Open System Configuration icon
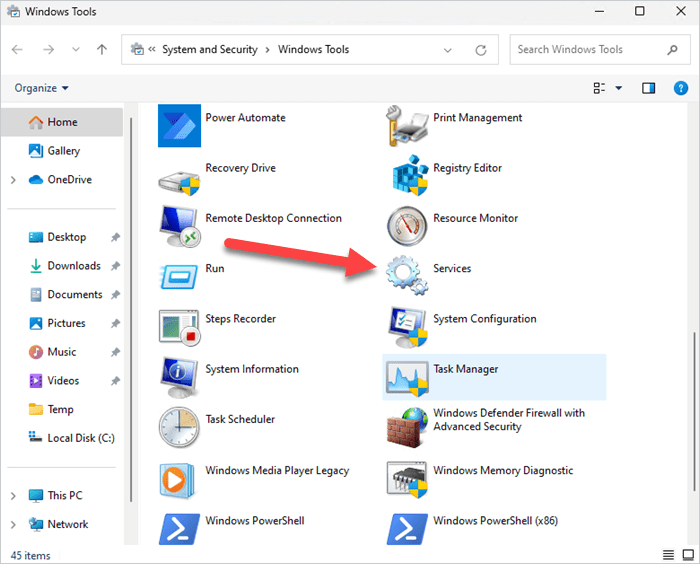Viewport: 700px width, 564px height. point(408,327)
